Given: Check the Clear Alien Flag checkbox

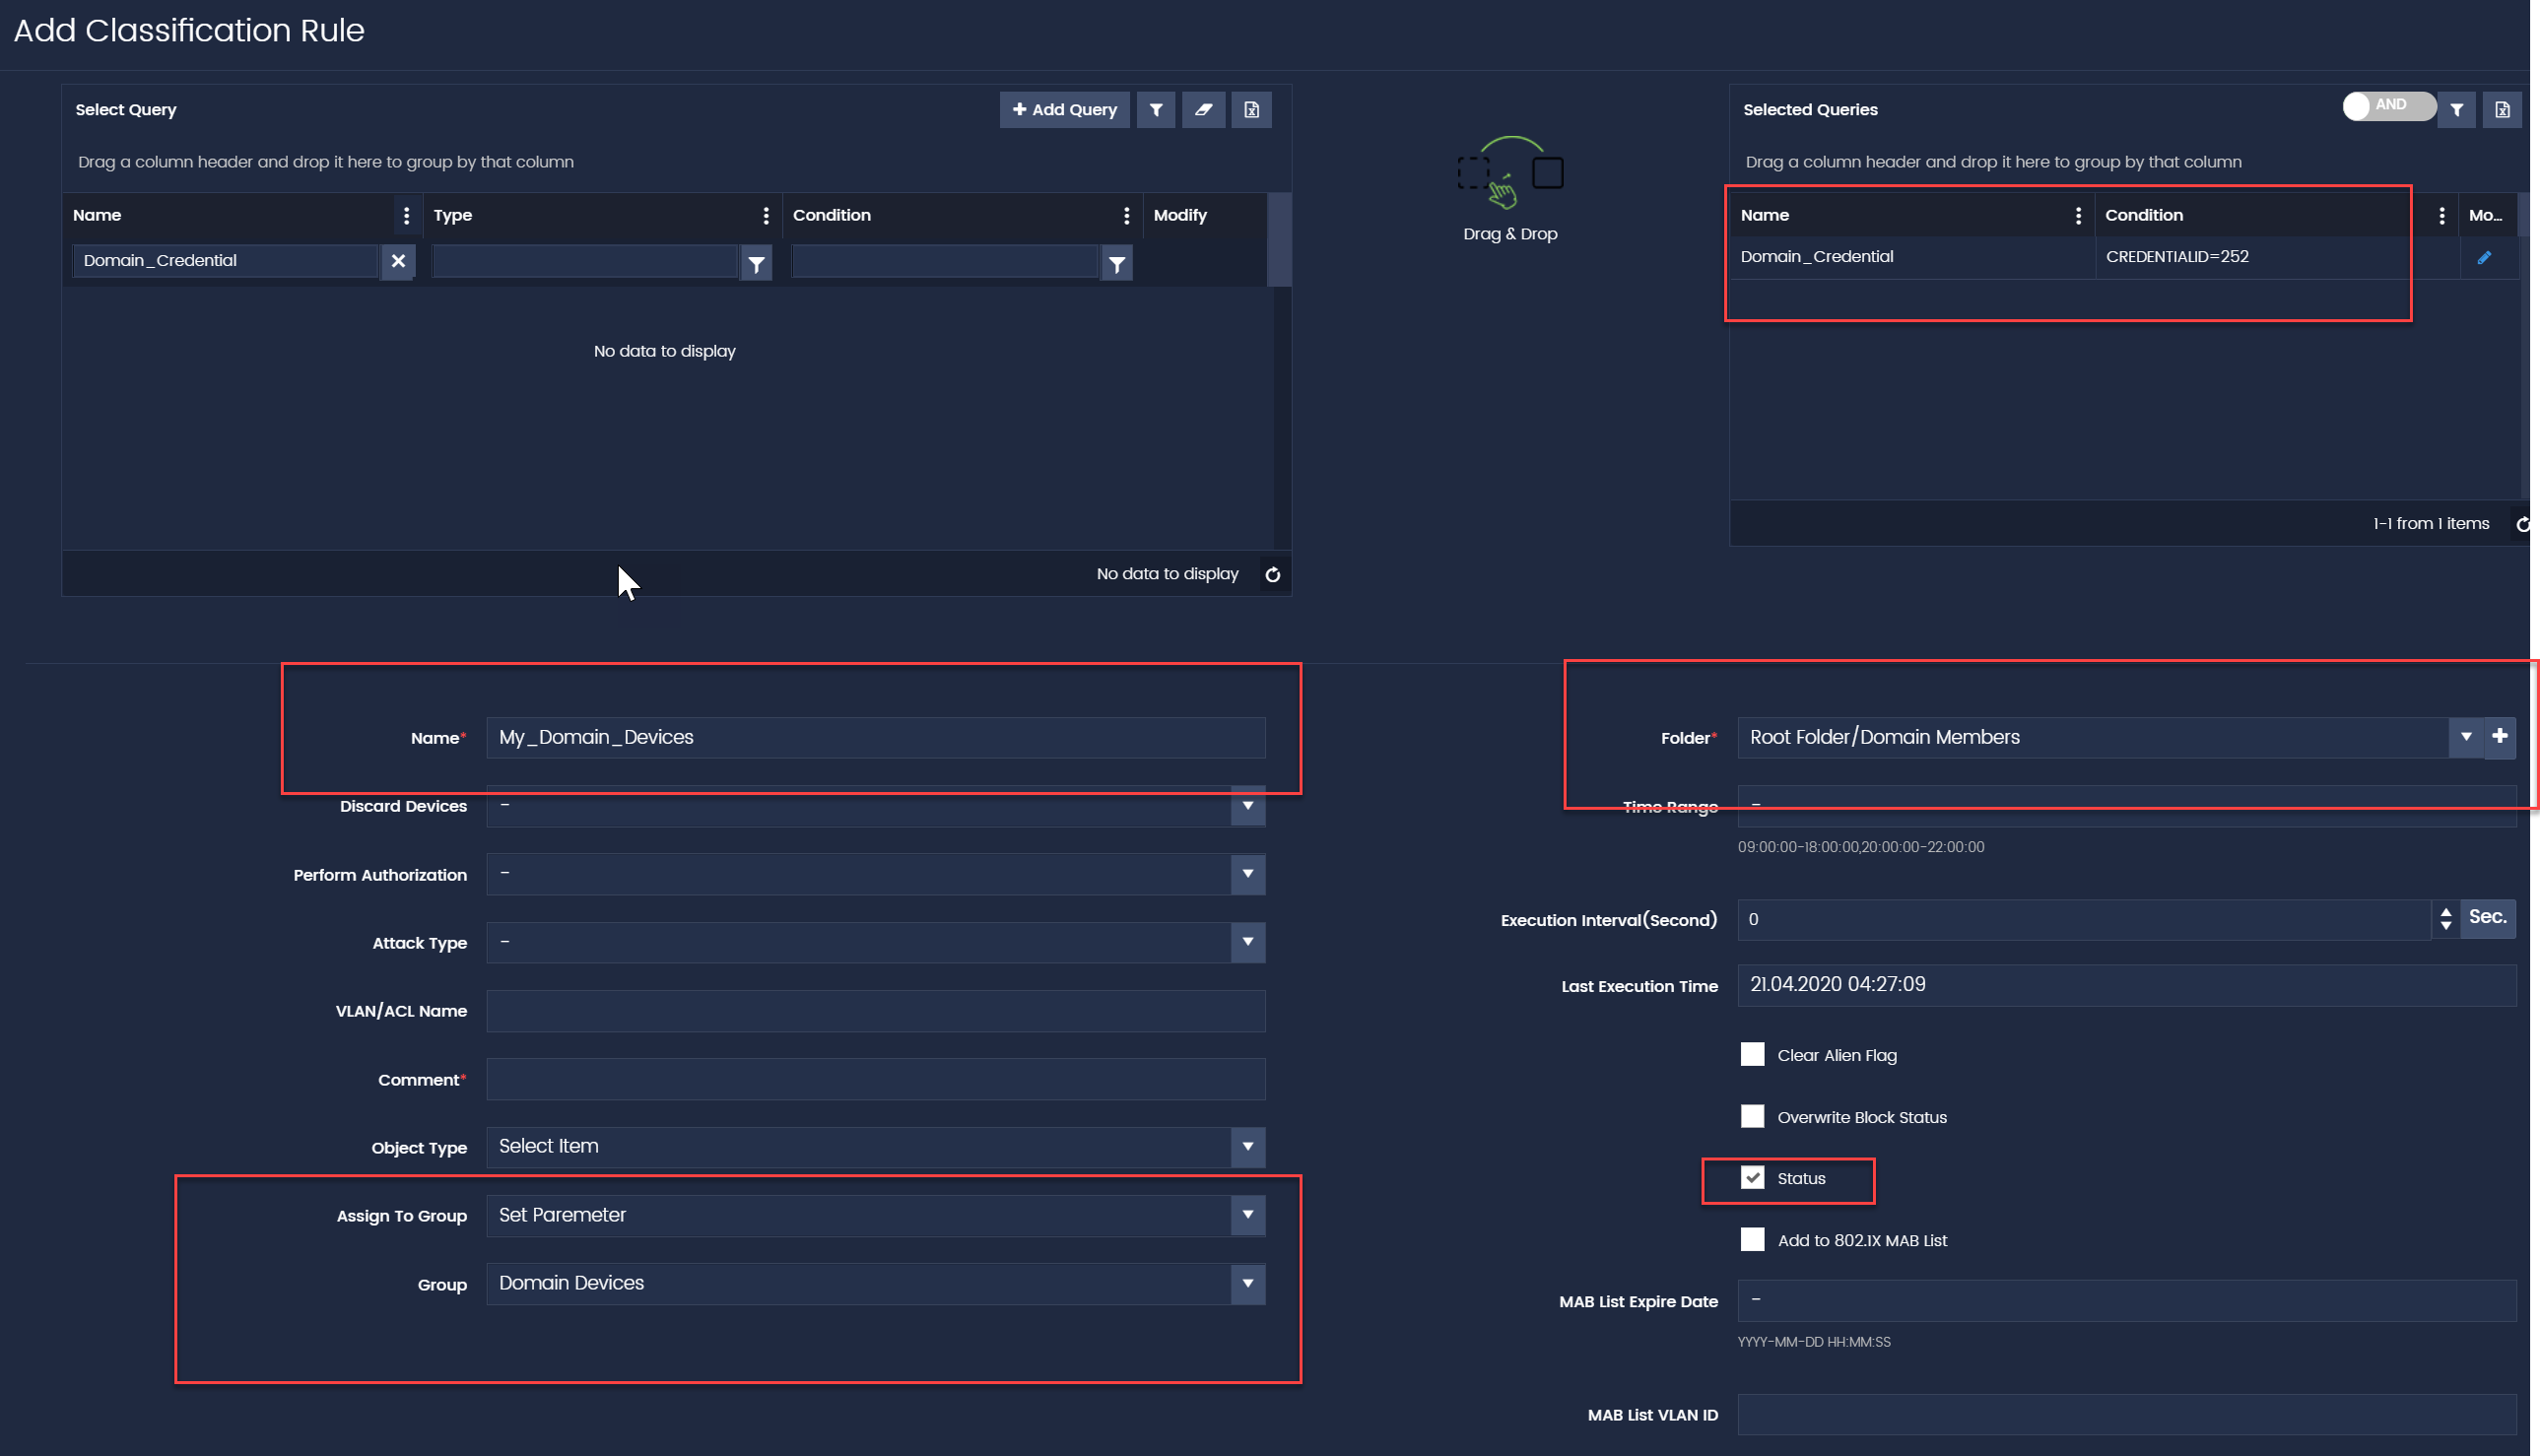Looking at the screenshot, I should point(1752,1055).
